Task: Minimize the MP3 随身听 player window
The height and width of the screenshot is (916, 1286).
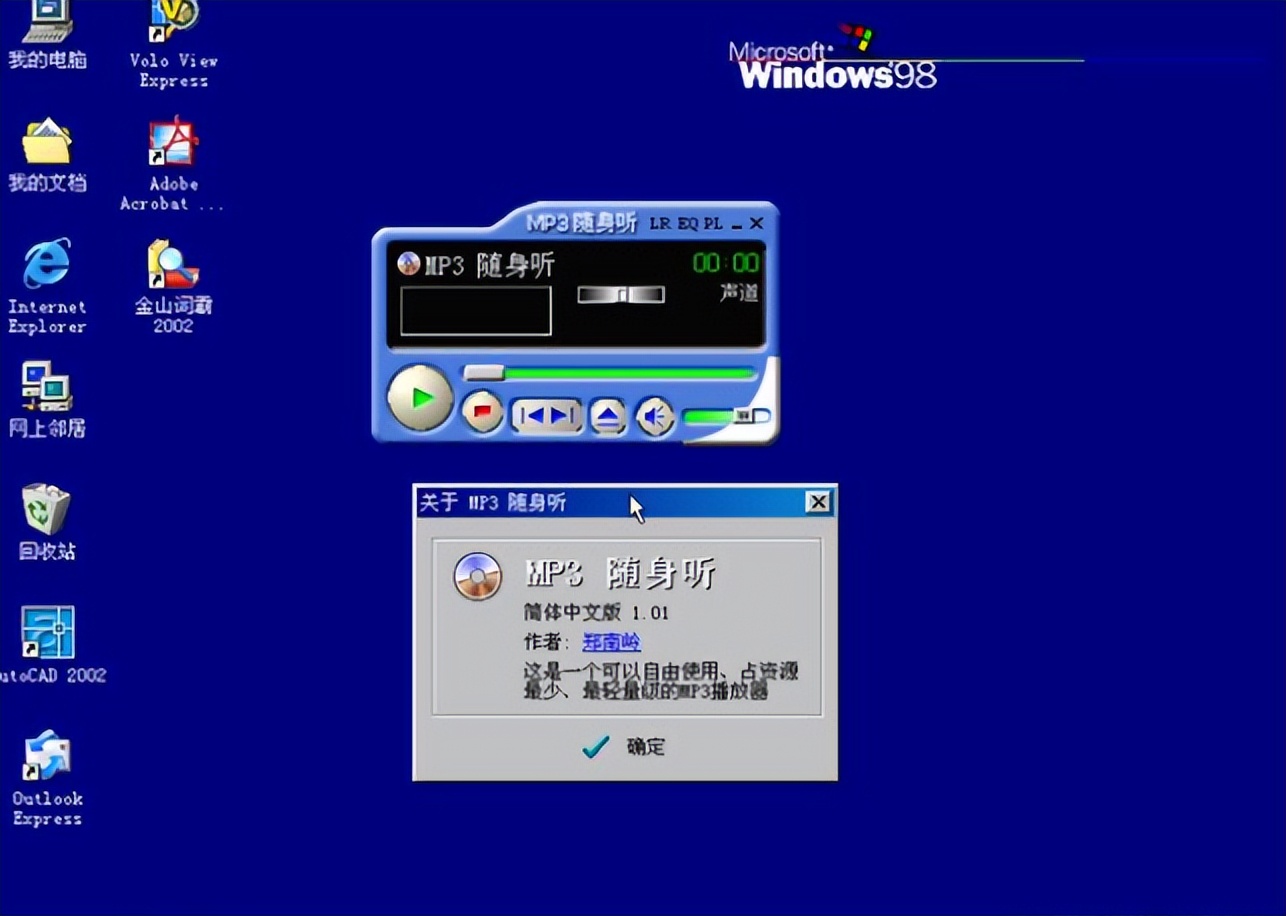Action: [737, 225]
